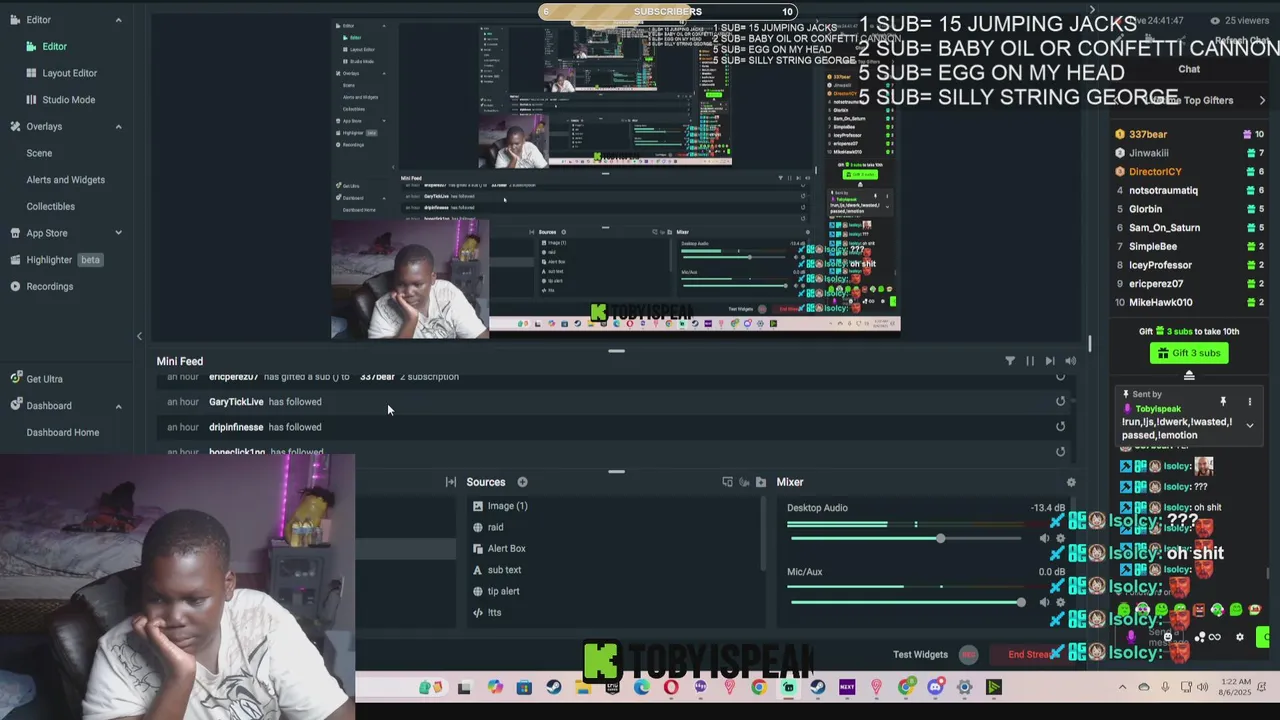
Task: Replay GaryTickLive follow alert
Action: 1061,402
